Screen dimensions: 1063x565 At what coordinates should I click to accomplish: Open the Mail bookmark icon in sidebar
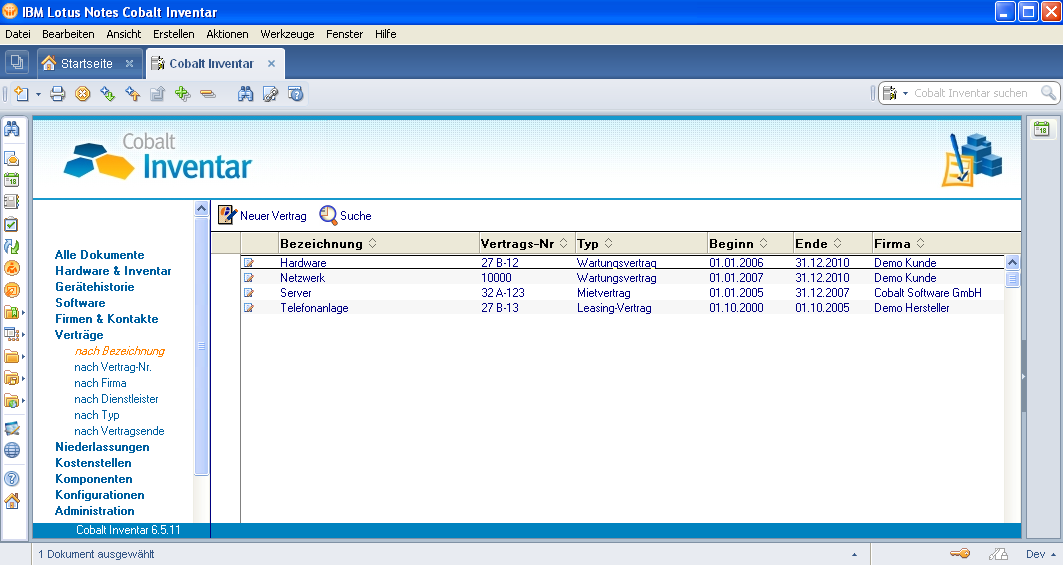coord(12,158)
